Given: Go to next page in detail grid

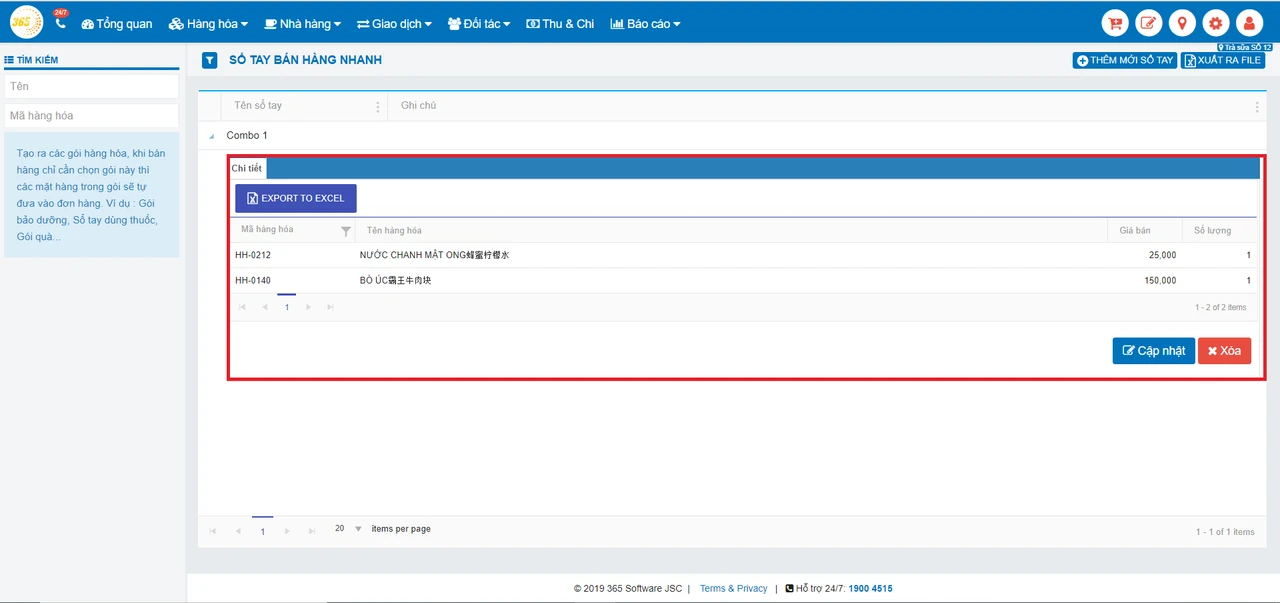Looking at the screenshot, I should point(309,307).
